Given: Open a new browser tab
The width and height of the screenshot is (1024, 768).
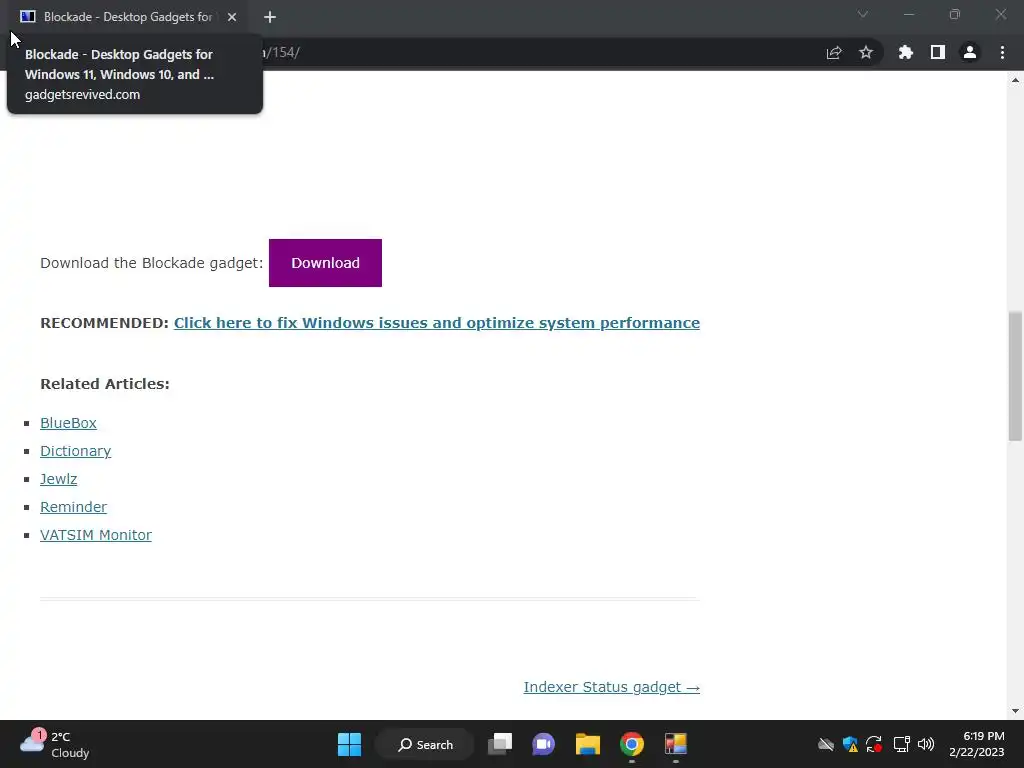Looking at the screenshot, I should 270,17.
